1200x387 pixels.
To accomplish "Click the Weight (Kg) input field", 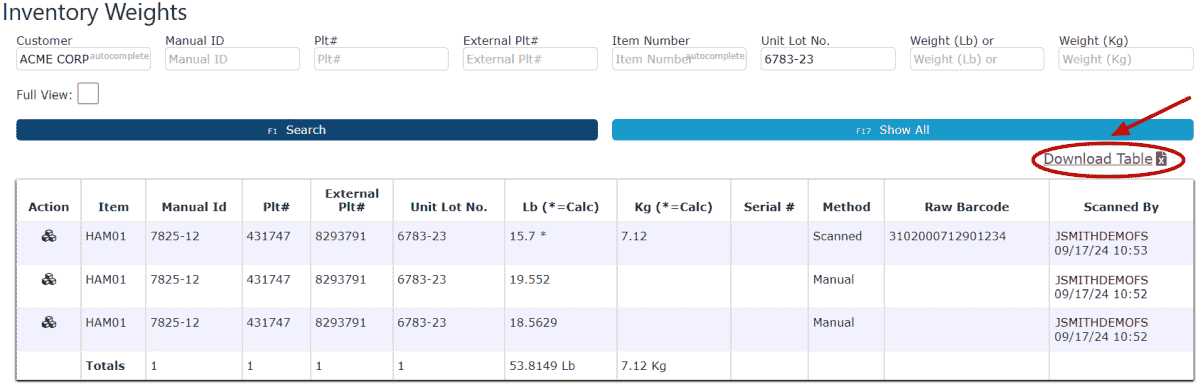I will coord(1126,59).
